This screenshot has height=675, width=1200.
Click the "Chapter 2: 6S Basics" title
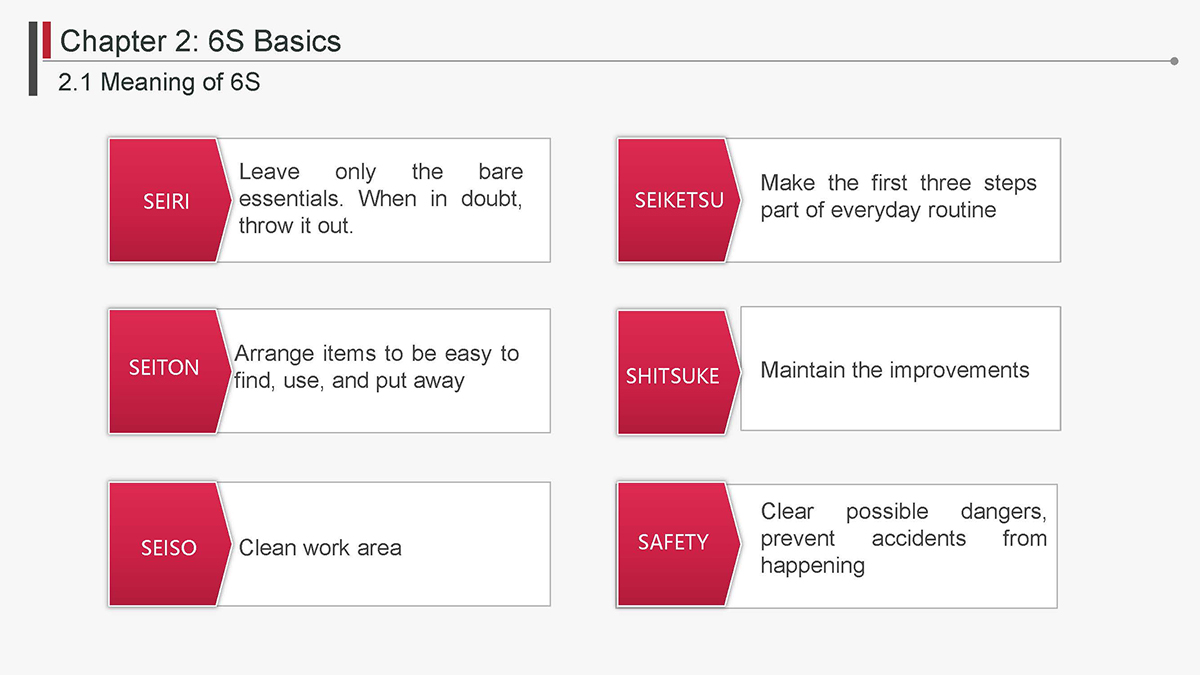200,41
